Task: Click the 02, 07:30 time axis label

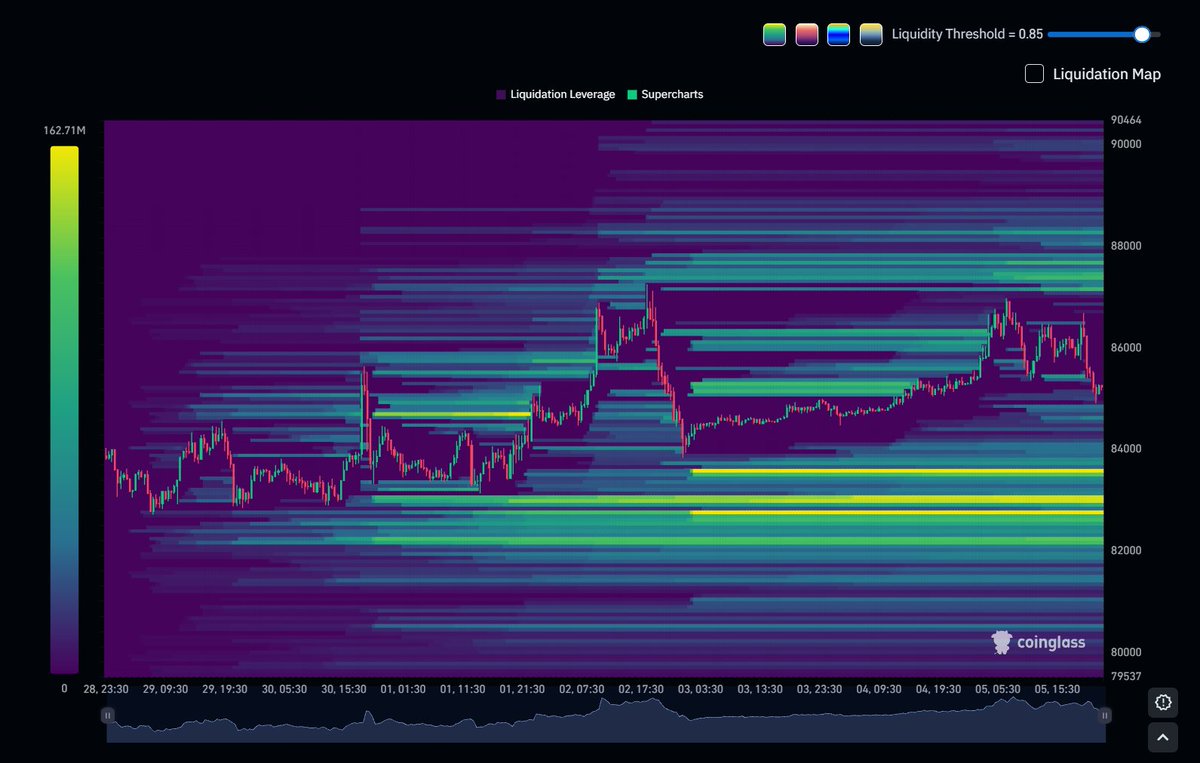Action: click(x=582, y=689)
